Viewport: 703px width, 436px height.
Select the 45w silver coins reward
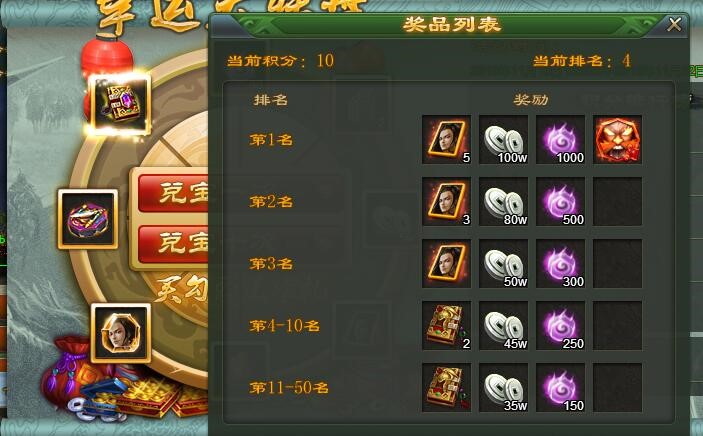(x=503, y=325)
